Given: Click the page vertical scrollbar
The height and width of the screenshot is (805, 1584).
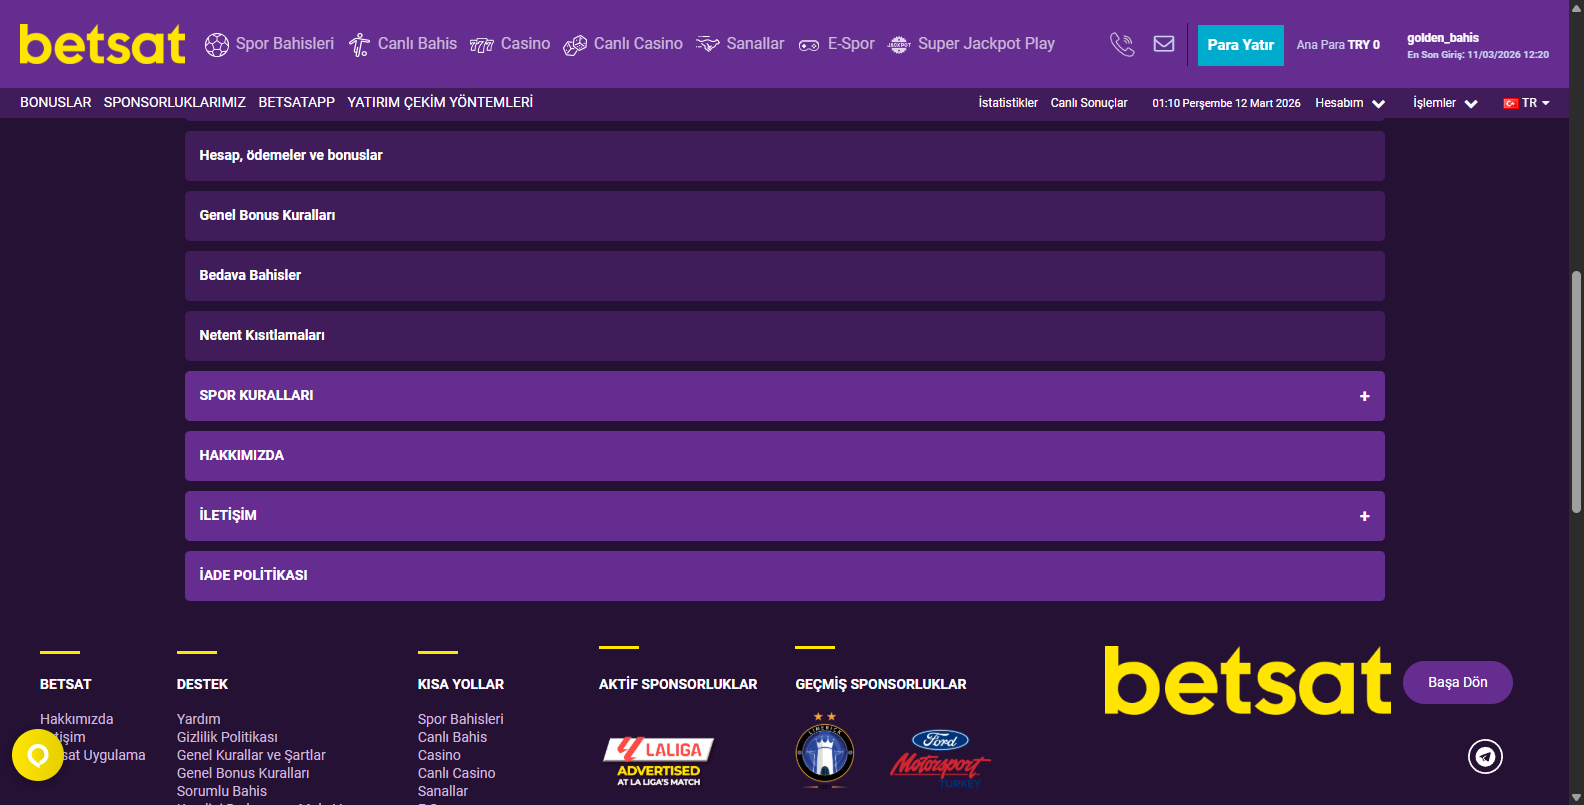Looking at the screenshot, I should point(1576,390).
